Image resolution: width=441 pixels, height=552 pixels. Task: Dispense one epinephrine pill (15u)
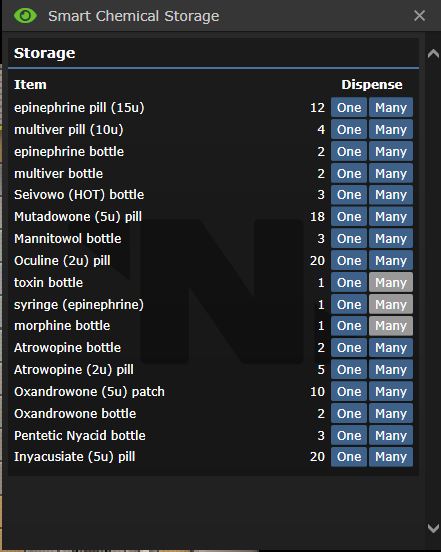tap(349, 107)
